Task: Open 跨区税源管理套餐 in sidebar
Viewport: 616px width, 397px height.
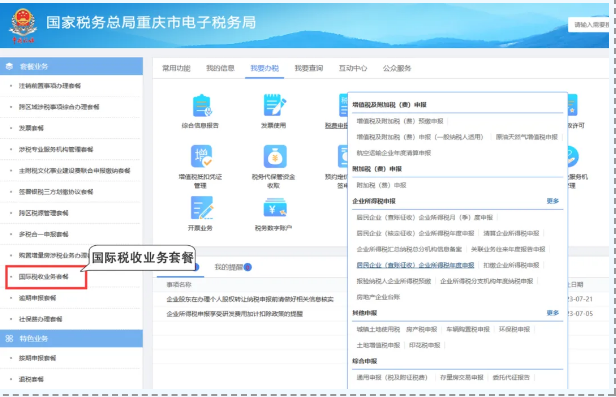Action: tap(44, 213)
